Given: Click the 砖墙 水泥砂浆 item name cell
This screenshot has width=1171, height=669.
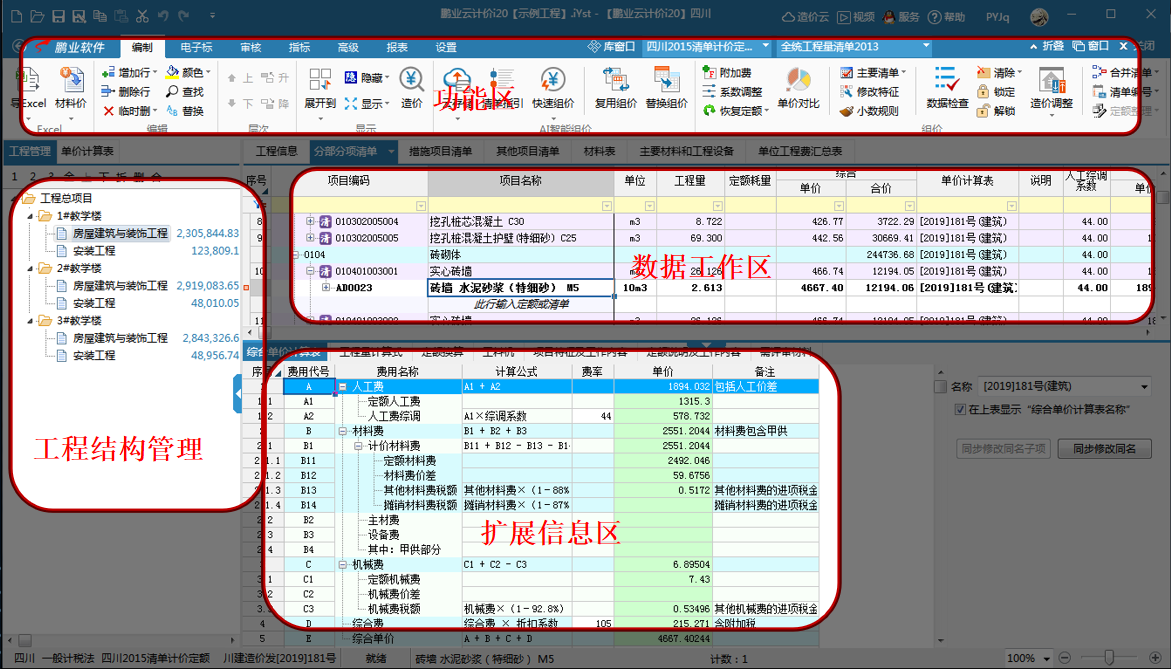Looking at the screenshot, I should [x=521, y=287].
